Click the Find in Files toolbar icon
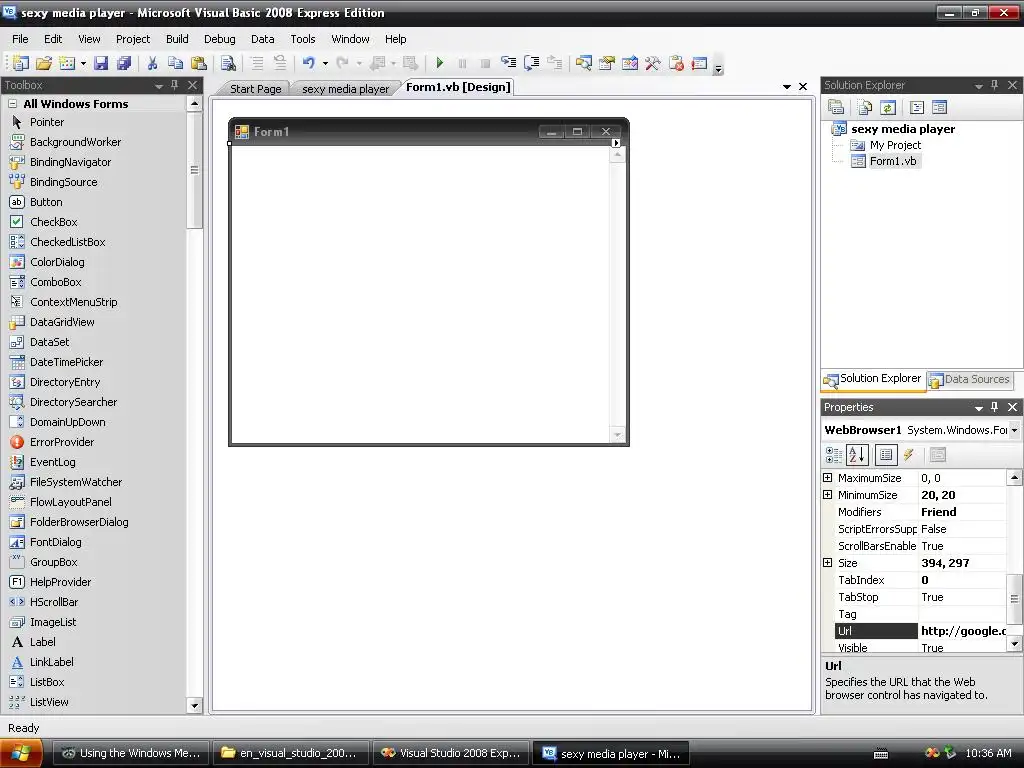The height and width of the screenshot is (768, 1024). (228, 63)
